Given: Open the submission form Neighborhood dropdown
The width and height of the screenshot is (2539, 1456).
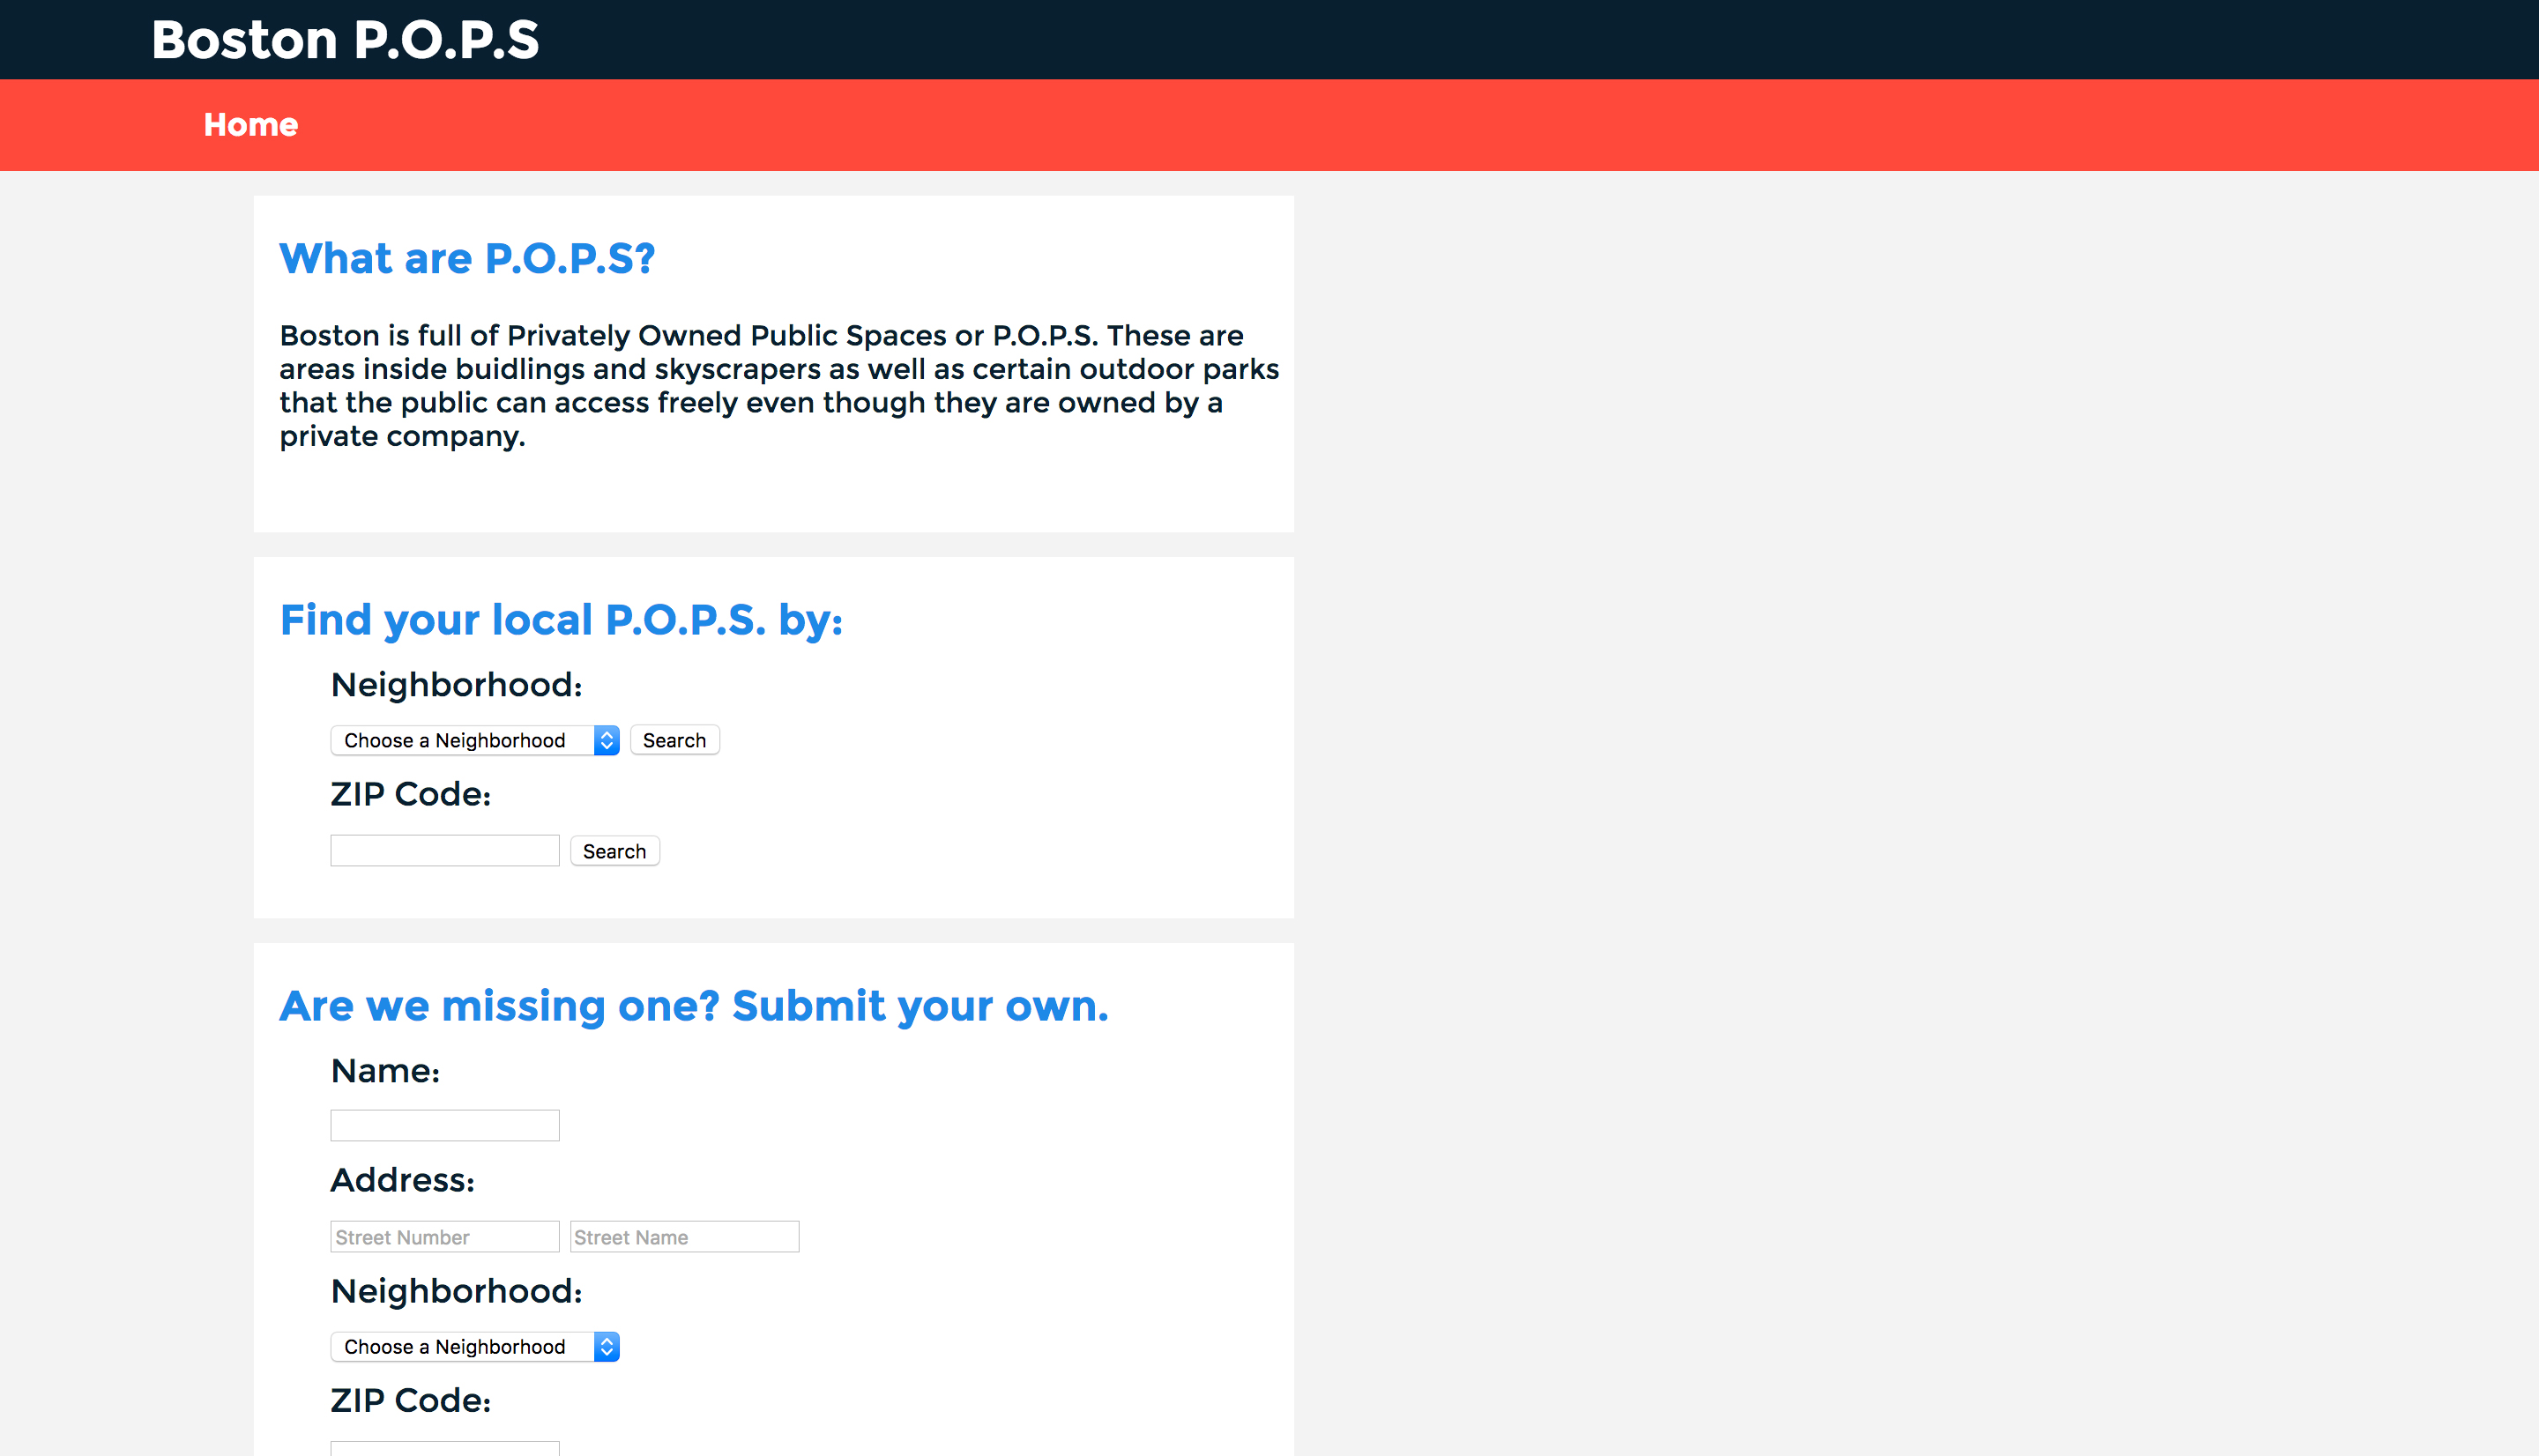Looking at the screenshot, I should click(475, 1347).
